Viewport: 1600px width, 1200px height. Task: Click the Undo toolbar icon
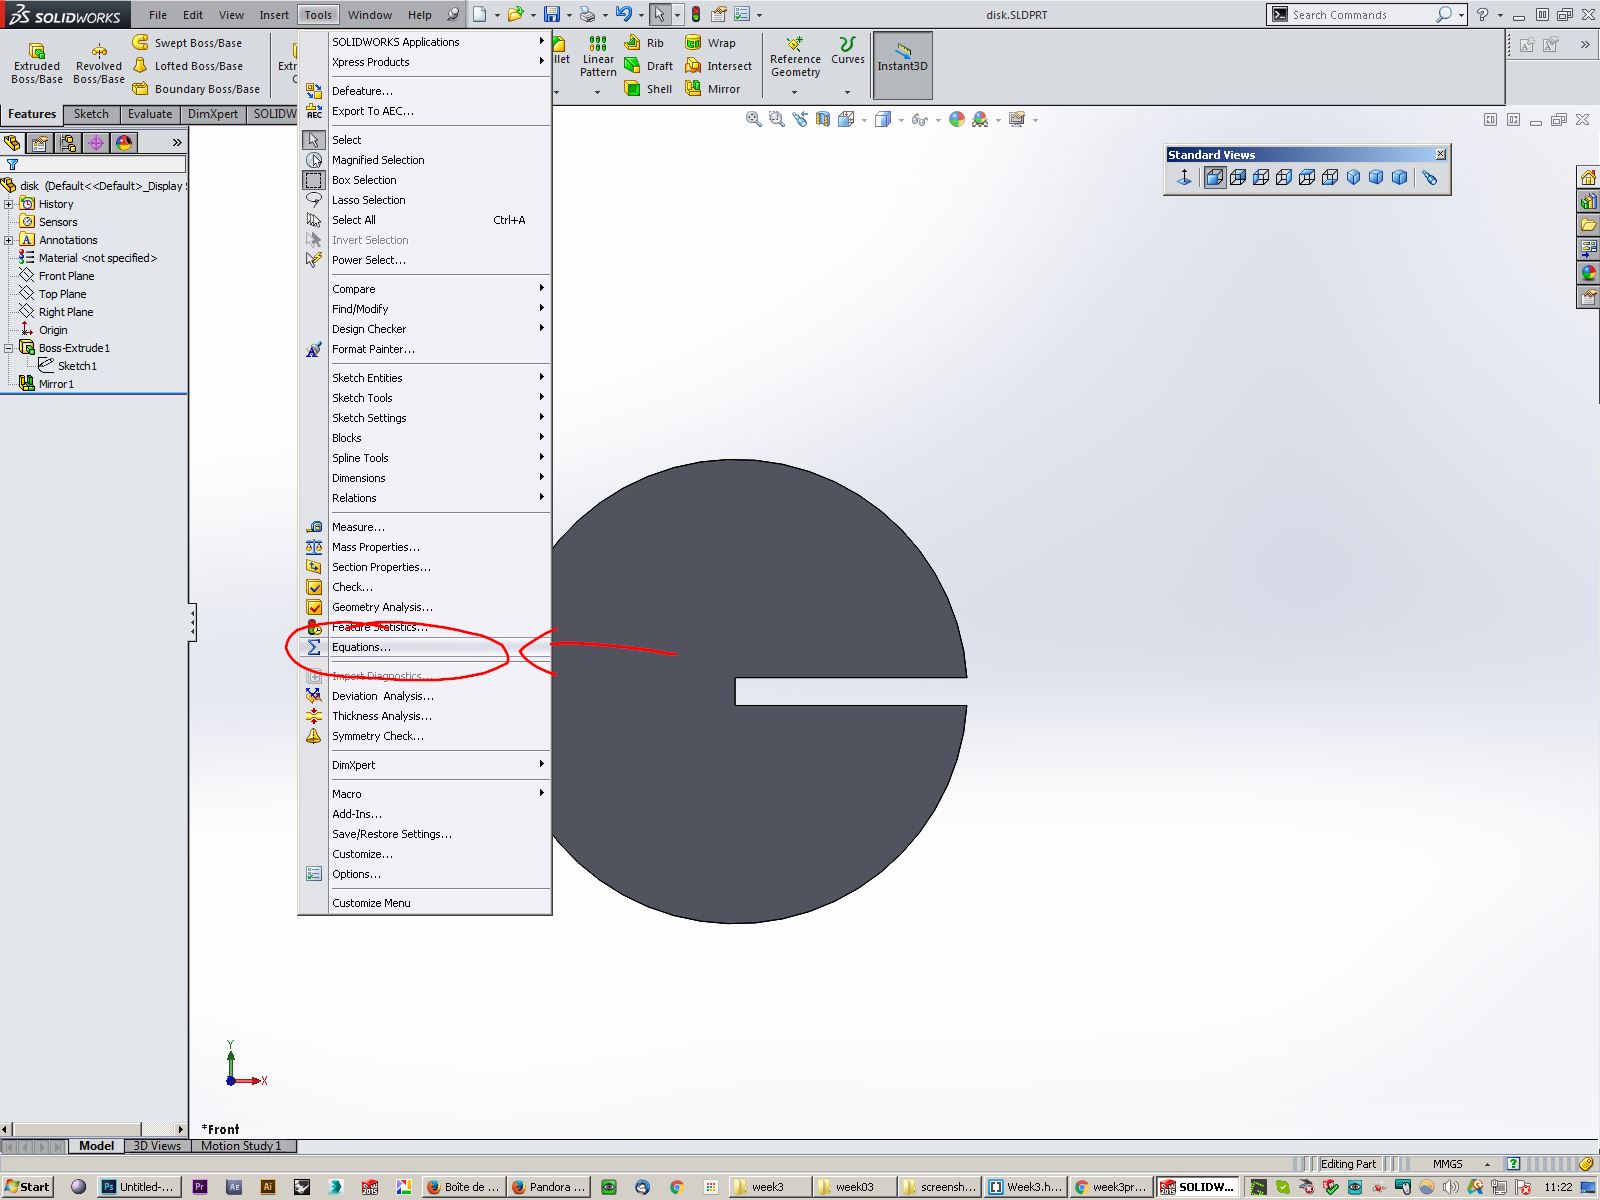[x=624, y=14]
